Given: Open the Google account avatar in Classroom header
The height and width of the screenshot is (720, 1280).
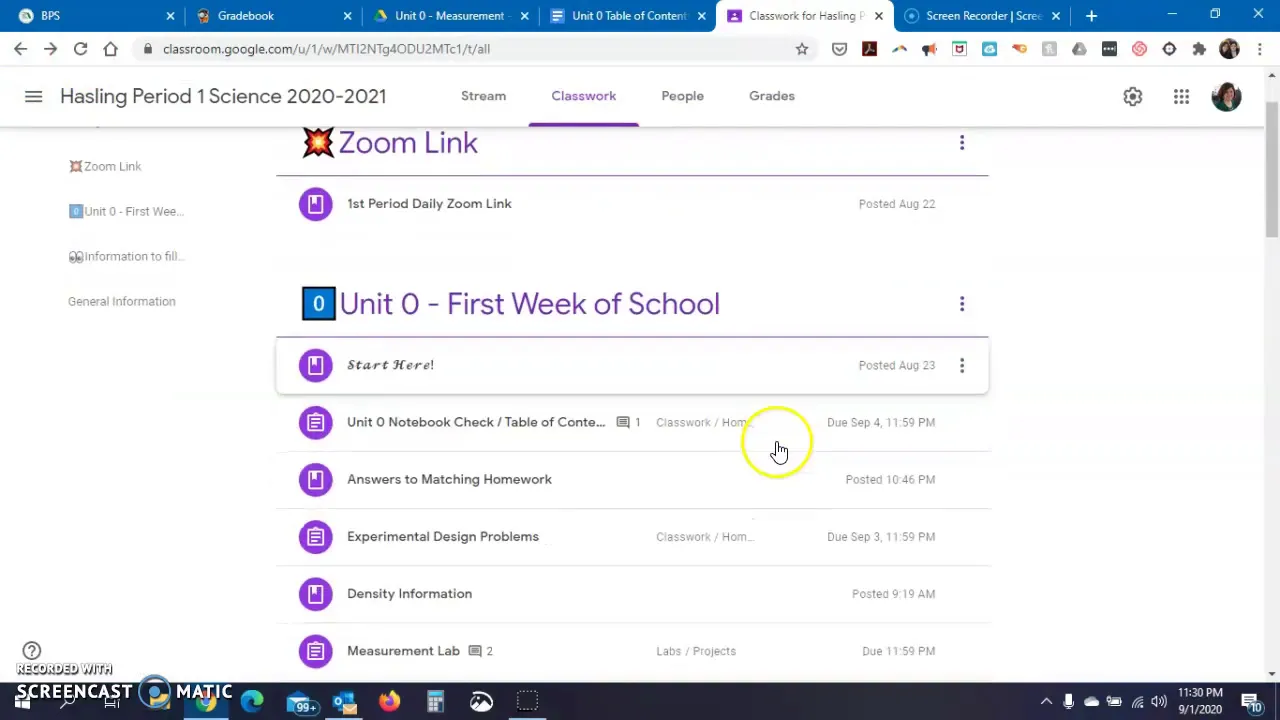Looking at the screenshot, I should pos(1226,96).
